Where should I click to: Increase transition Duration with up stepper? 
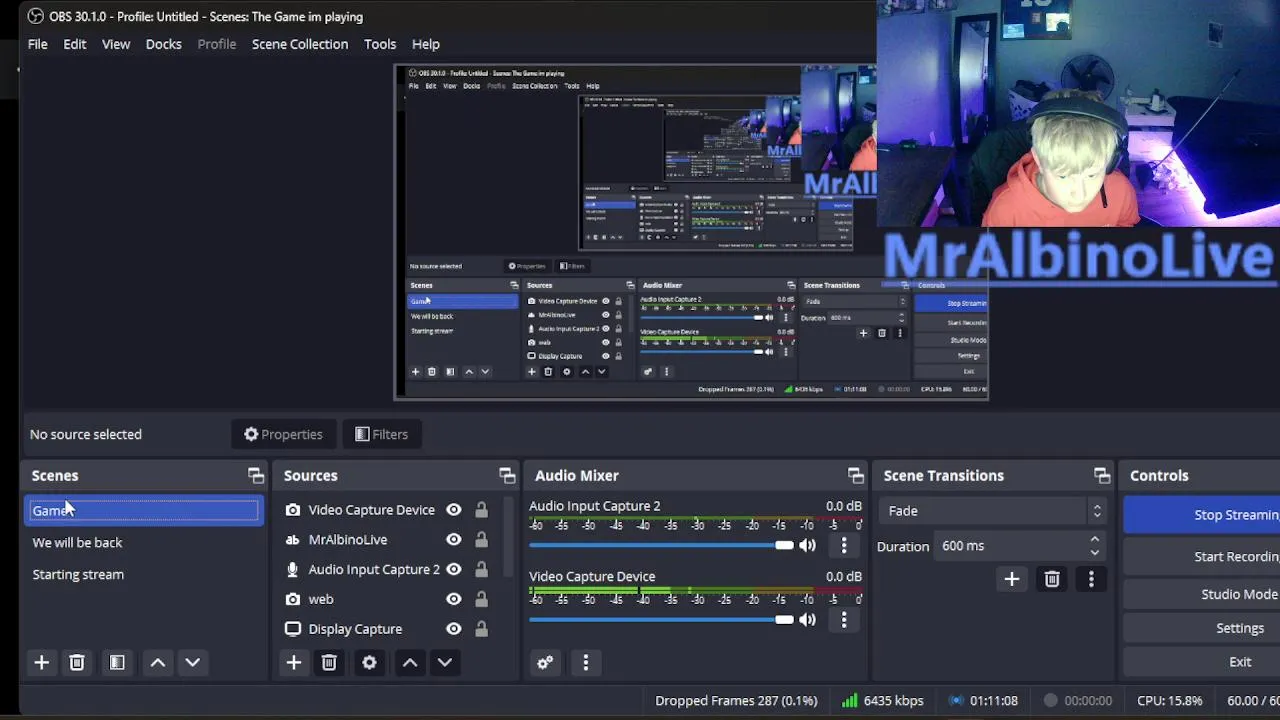[x=1095, y=540]
